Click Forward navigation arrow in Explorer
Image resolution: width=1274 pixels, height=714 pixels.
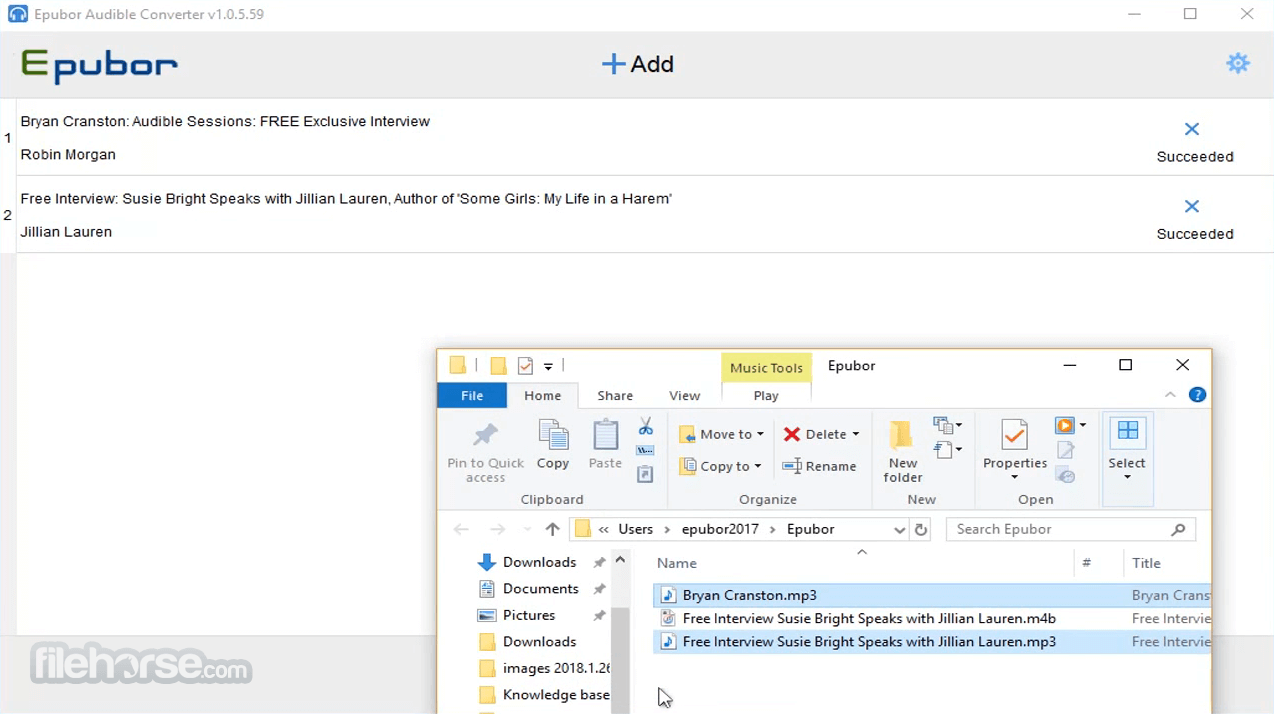pyautogui.click(x=497, y=529)
